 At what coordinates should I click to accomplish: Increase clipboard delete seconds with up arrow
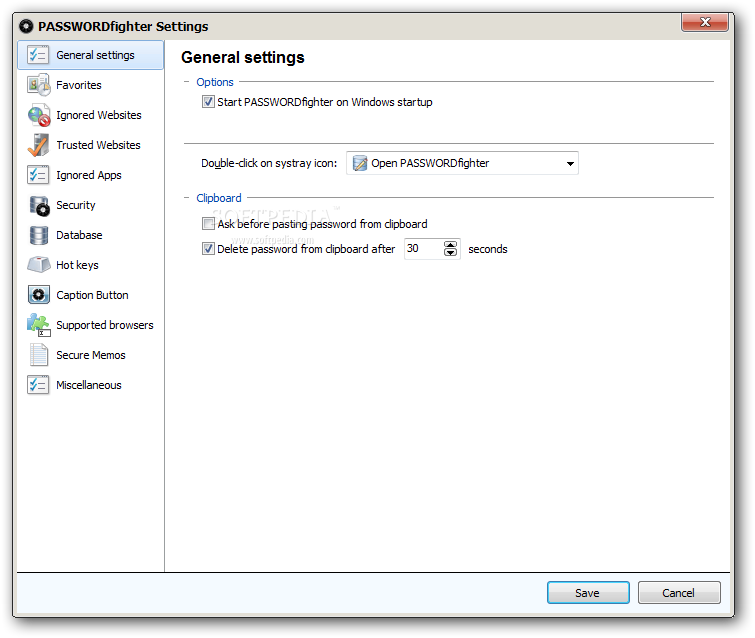(450, 245)
